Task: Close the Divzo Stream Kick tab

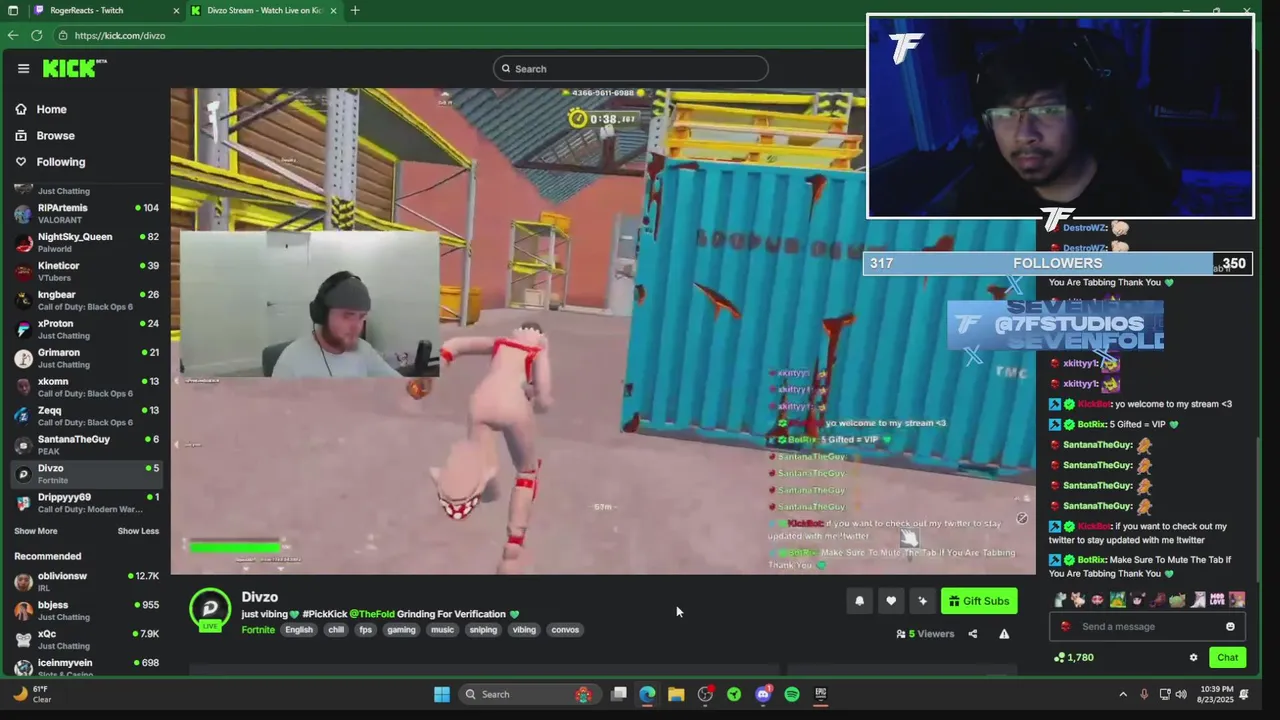Action: (333, 10)
